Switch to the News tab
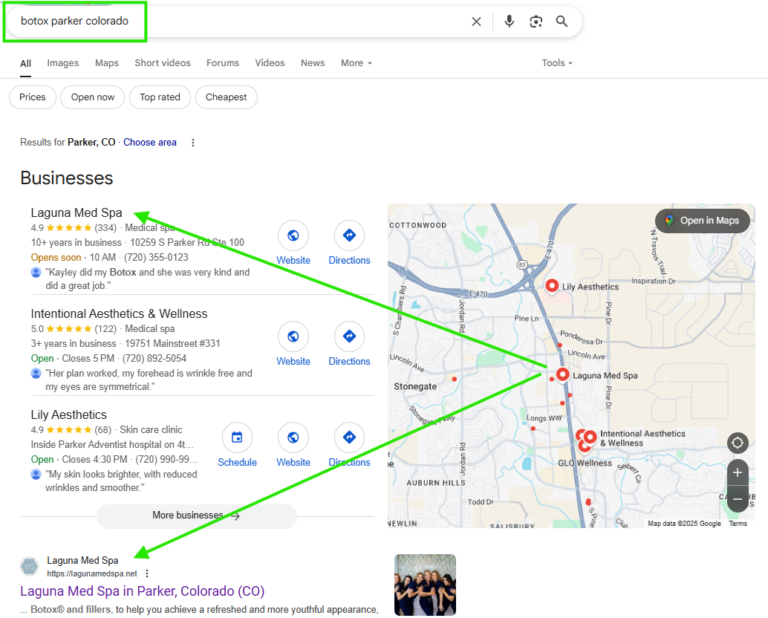 pos(312,63)
